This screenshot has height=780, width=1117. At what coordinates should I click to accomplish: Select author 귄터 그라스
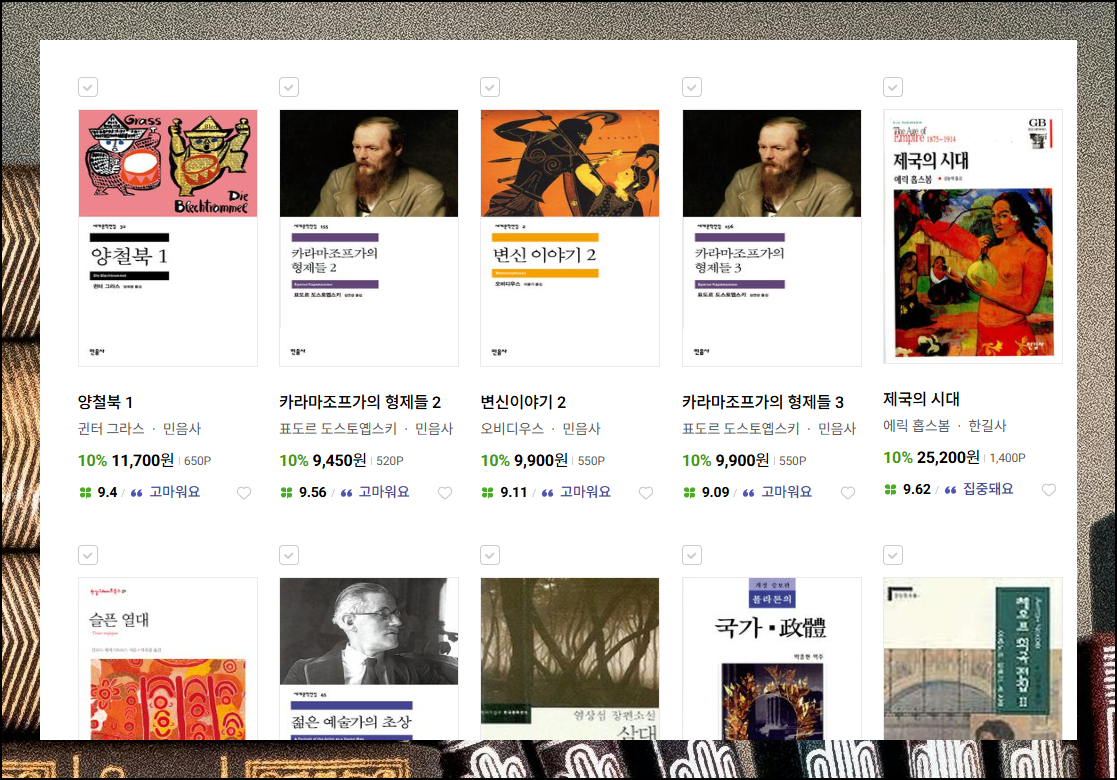[111, 429]
